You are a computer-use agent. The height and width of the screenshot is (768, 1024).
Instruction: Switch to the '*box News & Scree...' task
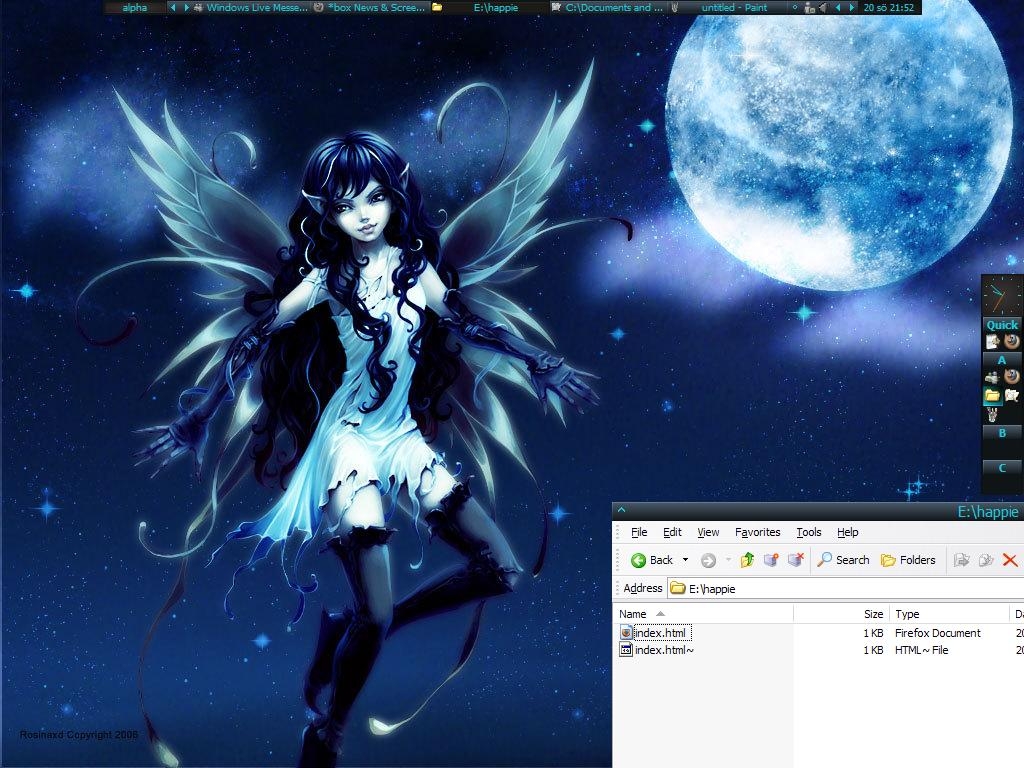tap(370, 8)
